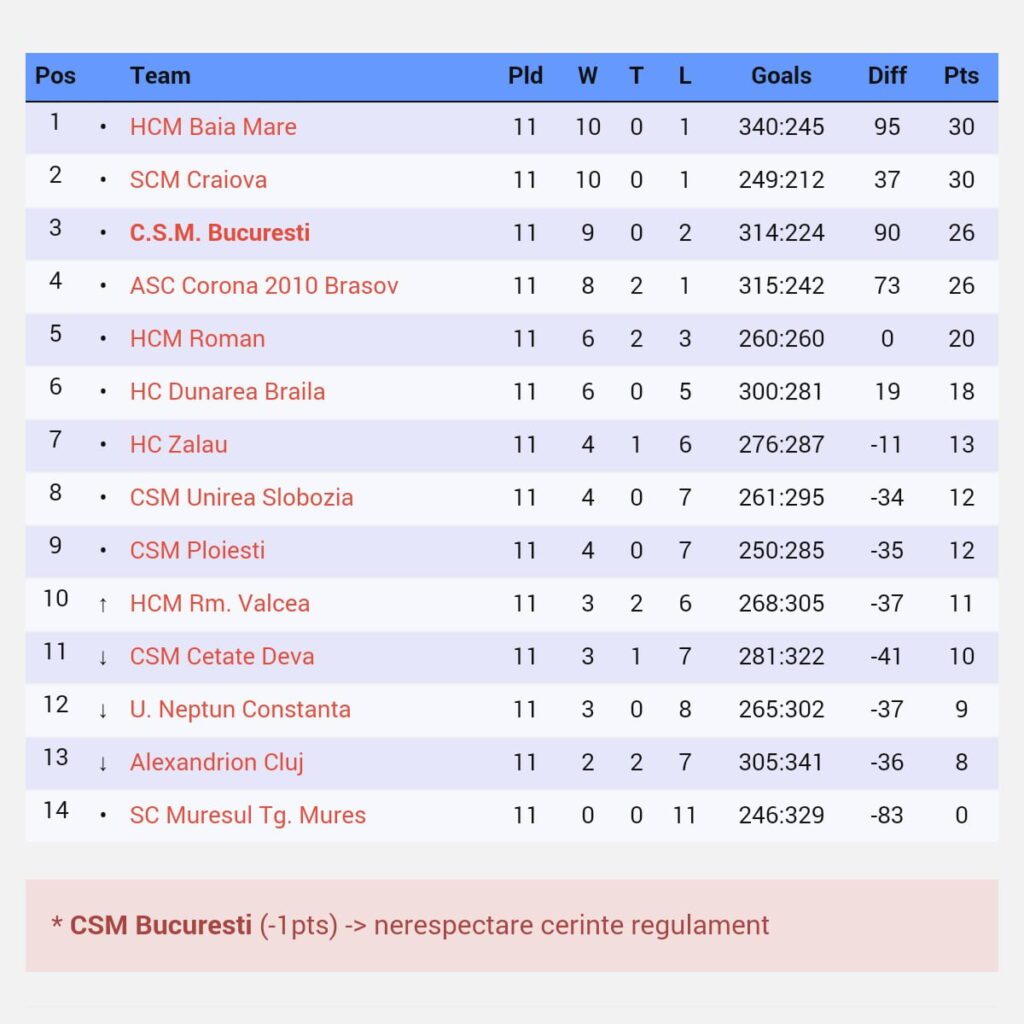Click the down arrow beside Alexandrion Cluj
Screen dimensions: 1024x1024
click(103, 763)
